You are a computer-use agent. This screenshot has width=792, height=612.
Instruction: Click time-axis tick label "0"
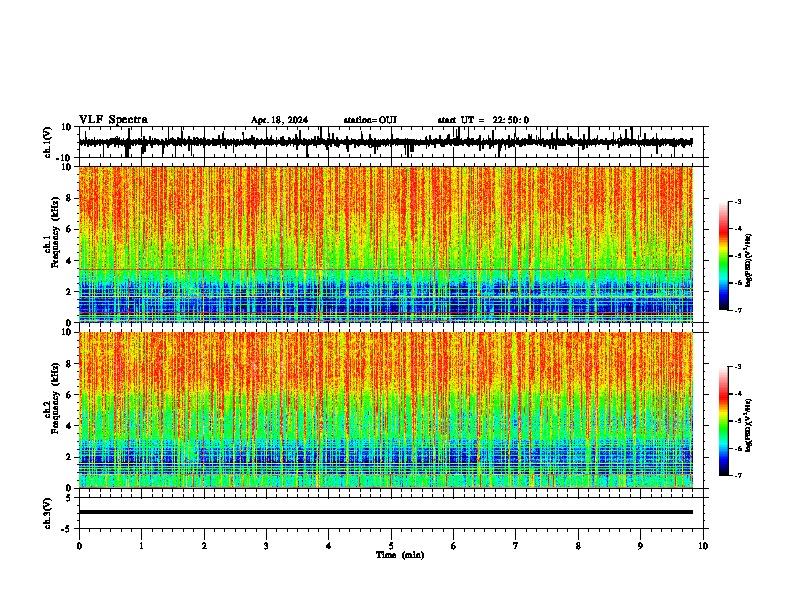pos(79,546)
